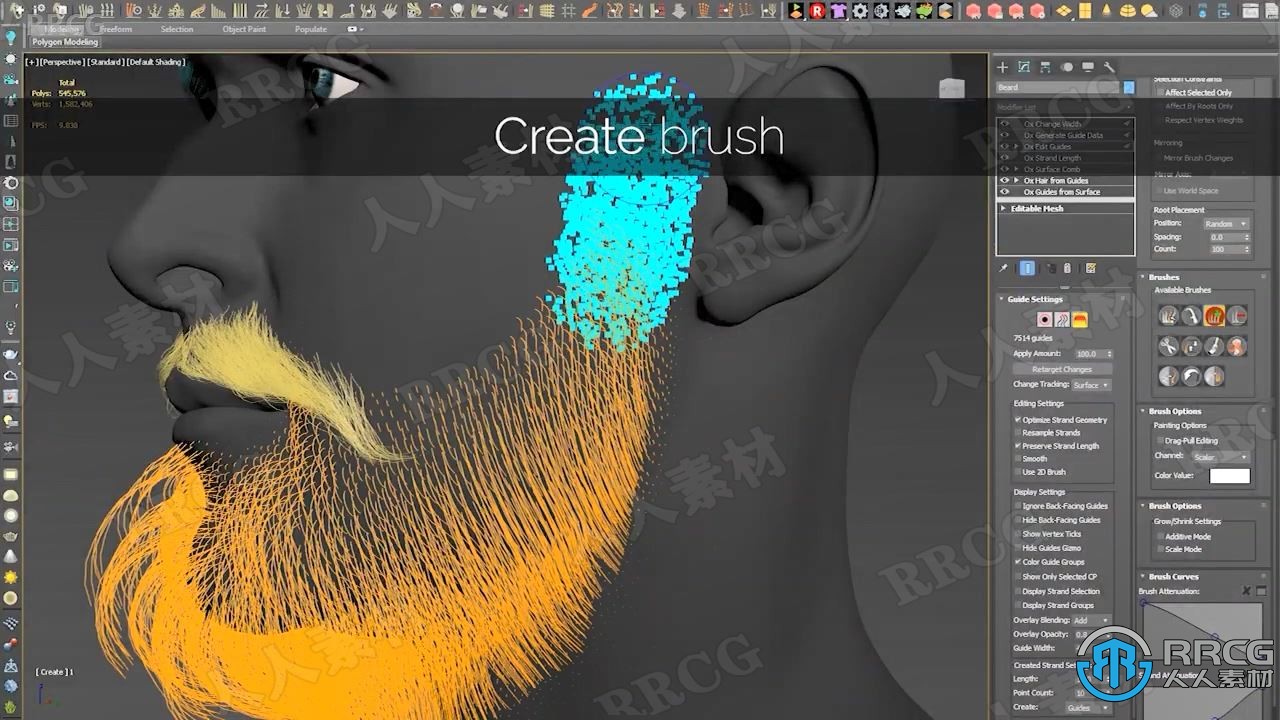1280x720 pixels.
Task: Open the Channel Scalar dropdown
Action: point(1219,456)
